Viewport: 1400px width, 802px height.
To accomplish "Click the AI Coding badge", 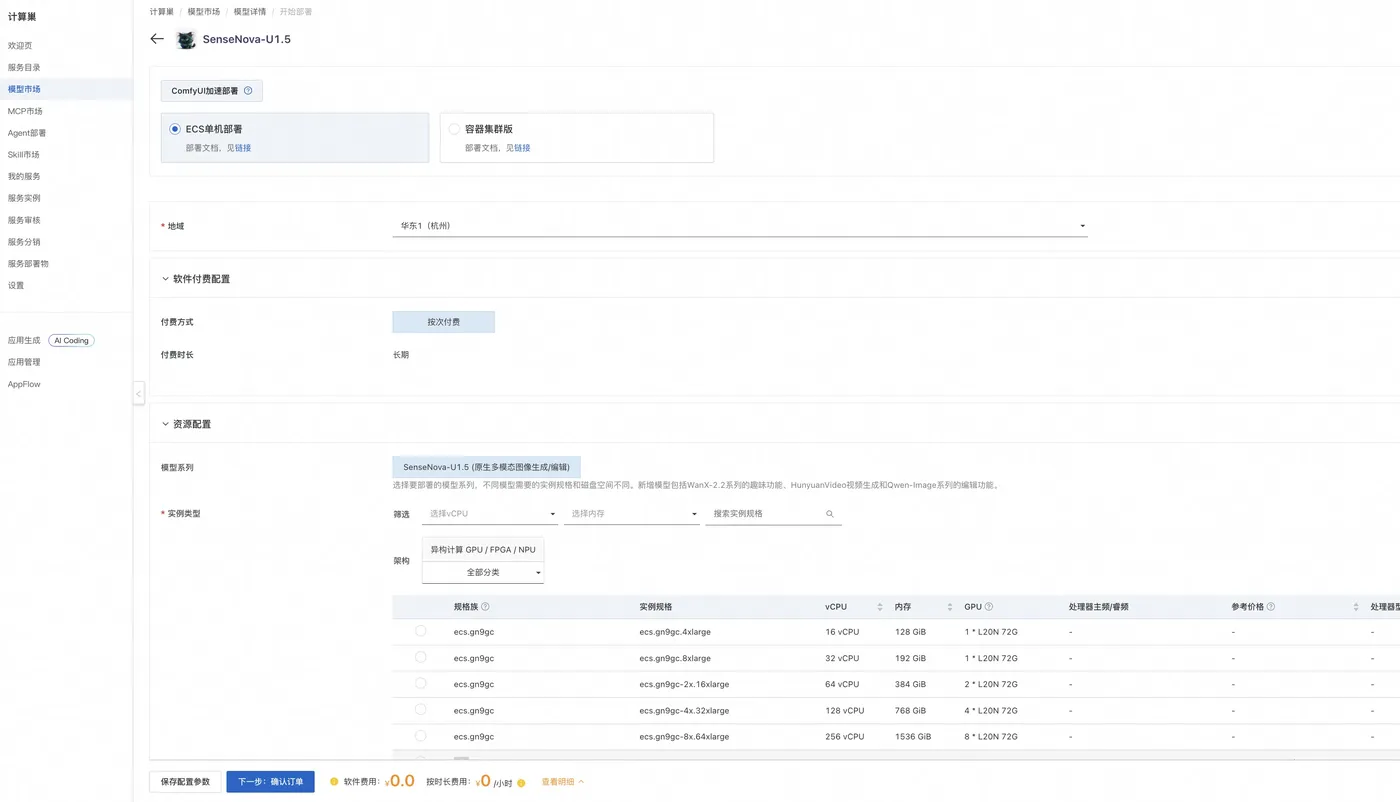I will (72, 341).
